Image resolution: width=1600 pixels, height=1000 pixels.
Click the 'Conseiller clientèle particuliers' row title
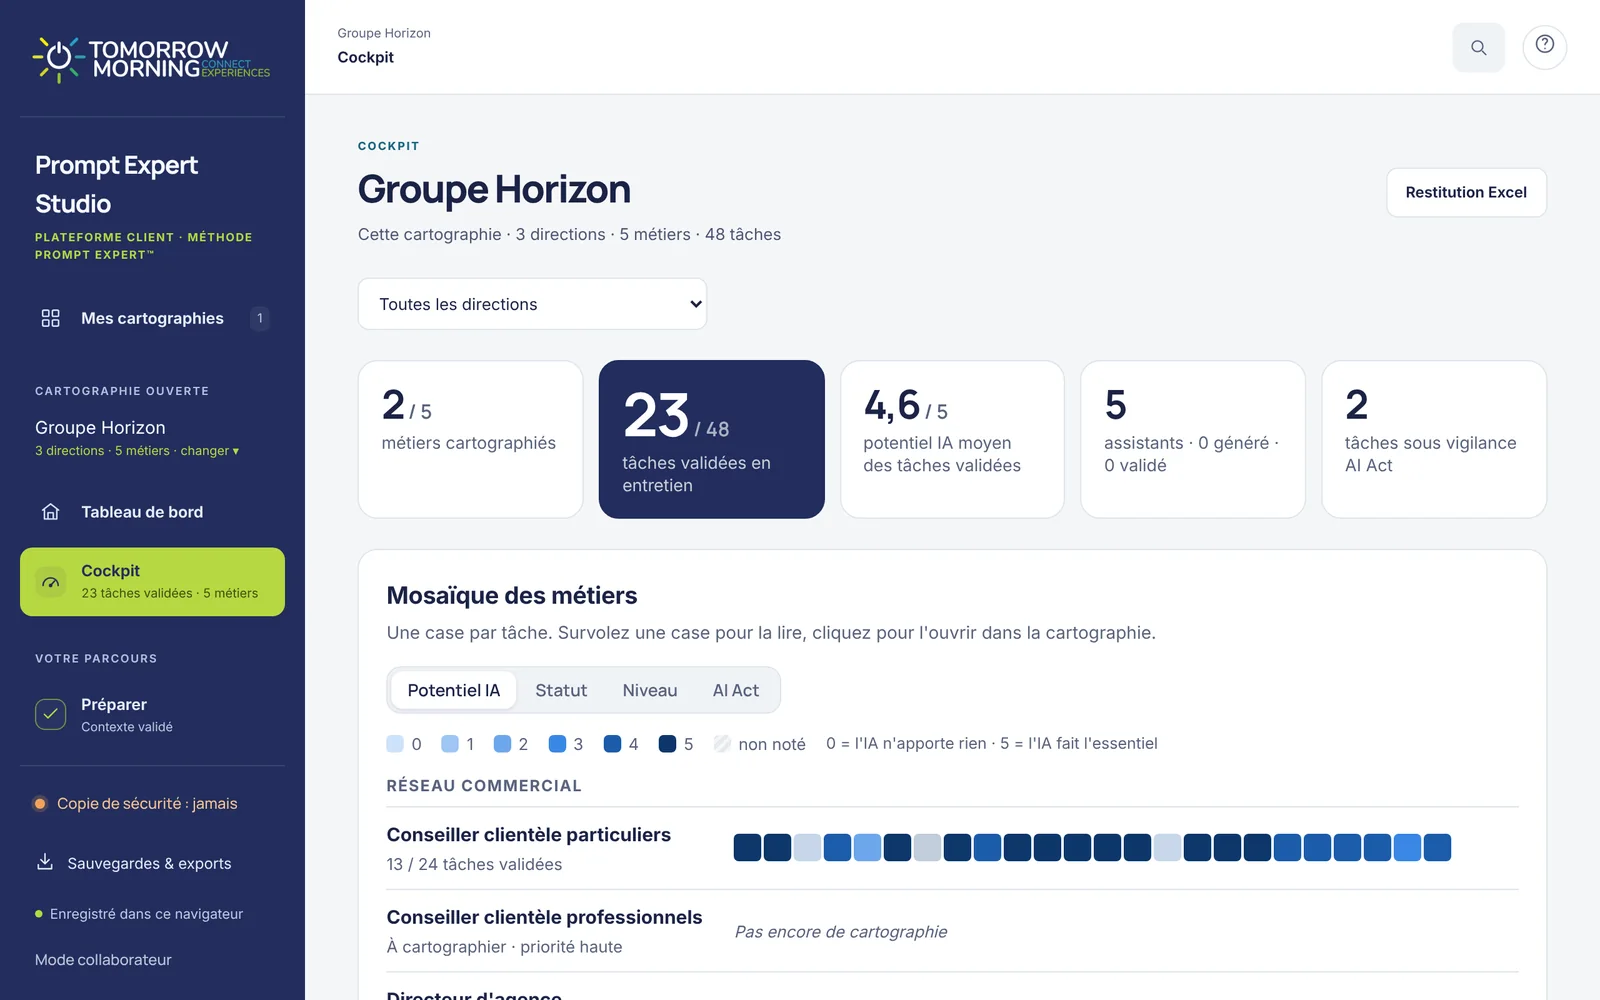pyautogui.click(x=528, y=835)
